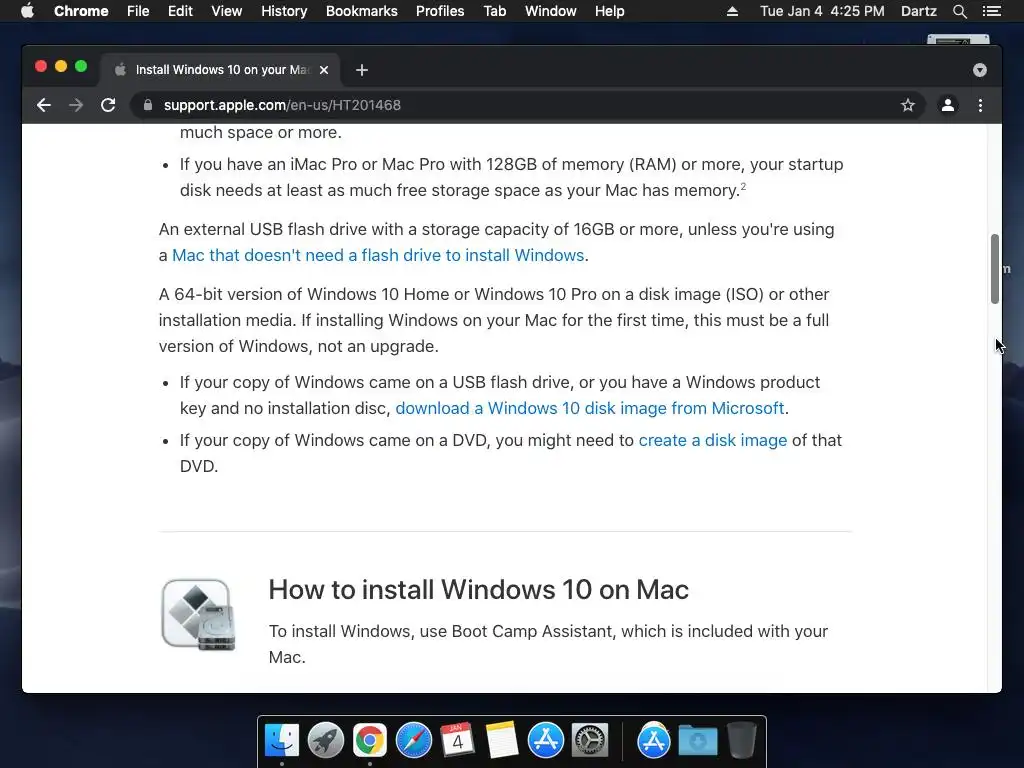
Task: Click the desktop drive icon behind Chrome
Action: (958, 40)
